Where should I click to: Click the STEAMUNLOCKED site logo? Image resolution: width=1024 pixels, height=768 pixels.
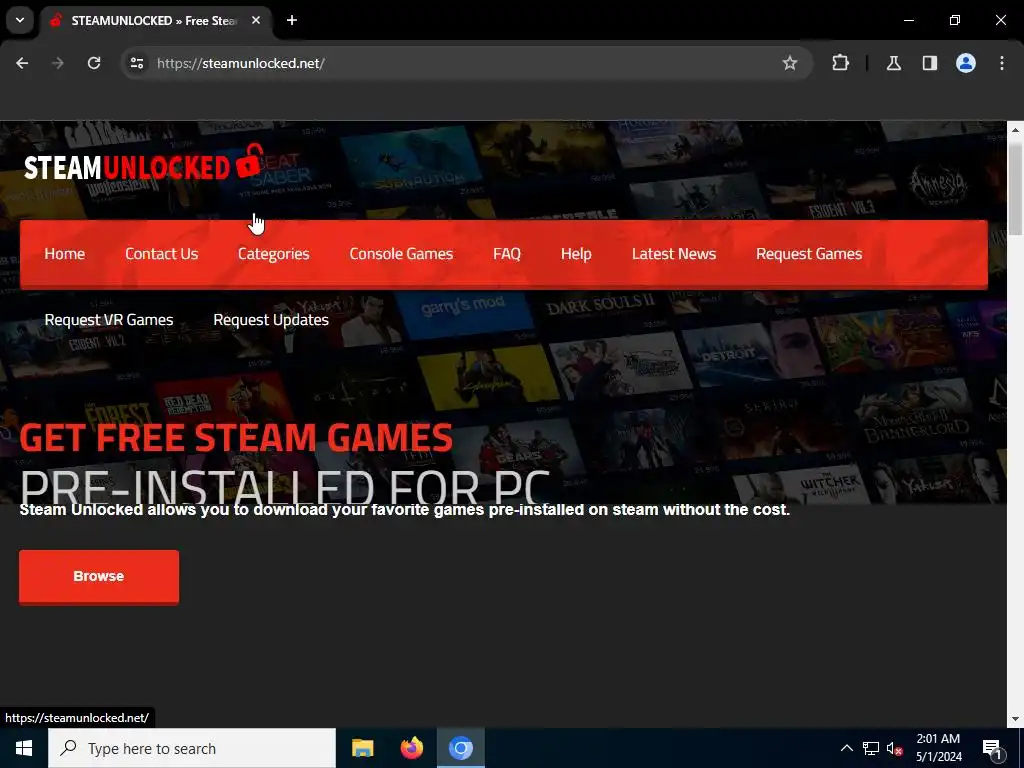click(143, 163)
